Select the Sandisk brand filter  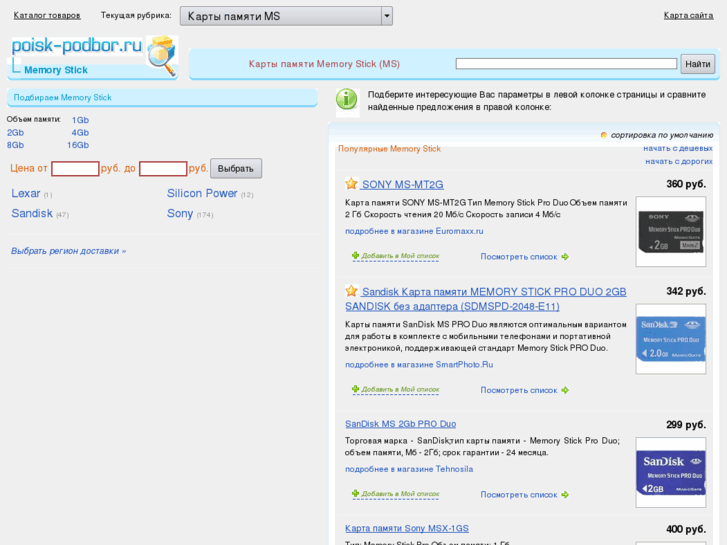[x=32, y=213]
